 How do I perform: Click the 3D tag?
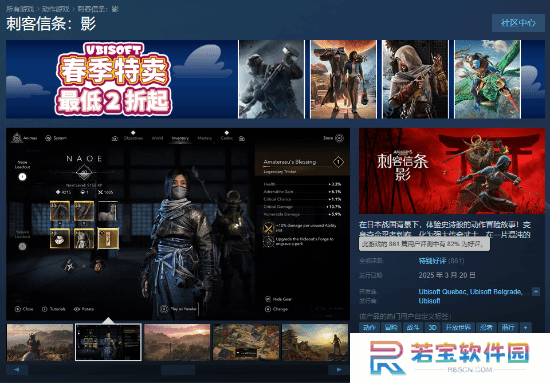[432, 327]
